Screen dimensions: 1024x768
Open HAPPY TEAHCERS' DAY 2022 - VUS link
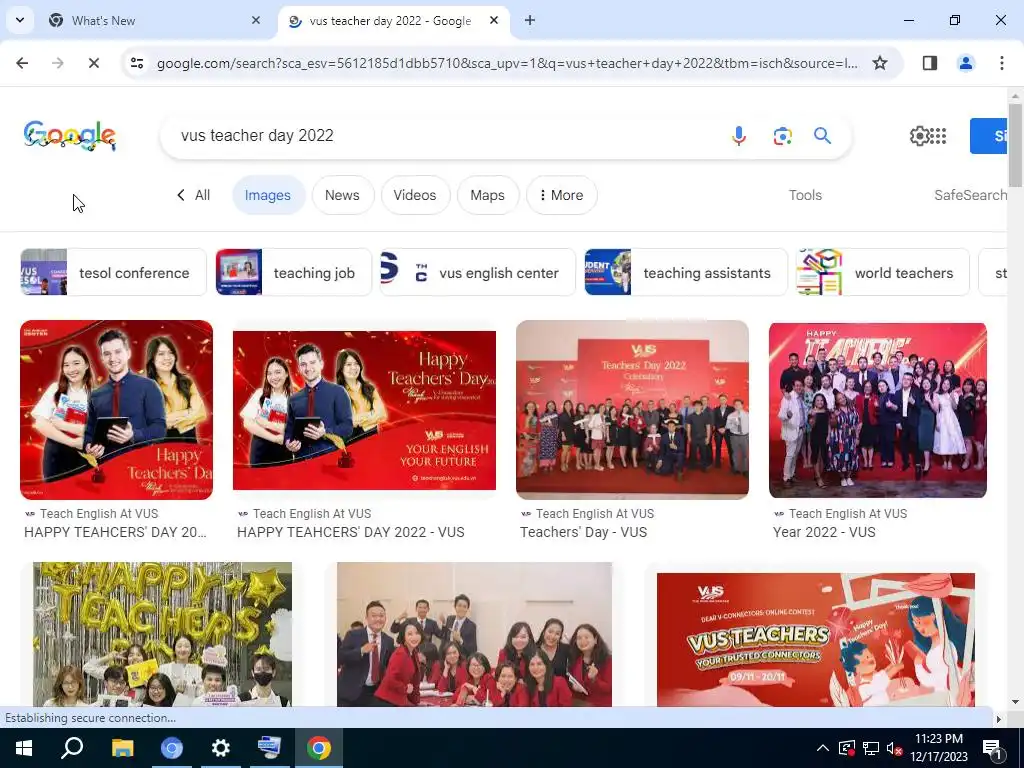click(351, 532)
